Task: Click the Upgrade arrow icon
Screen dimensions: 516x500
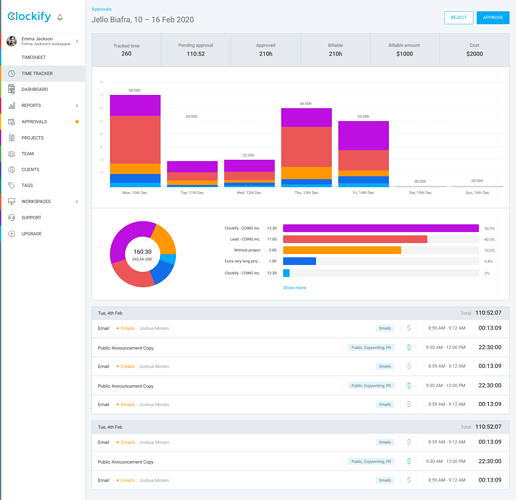Action: 12,234
